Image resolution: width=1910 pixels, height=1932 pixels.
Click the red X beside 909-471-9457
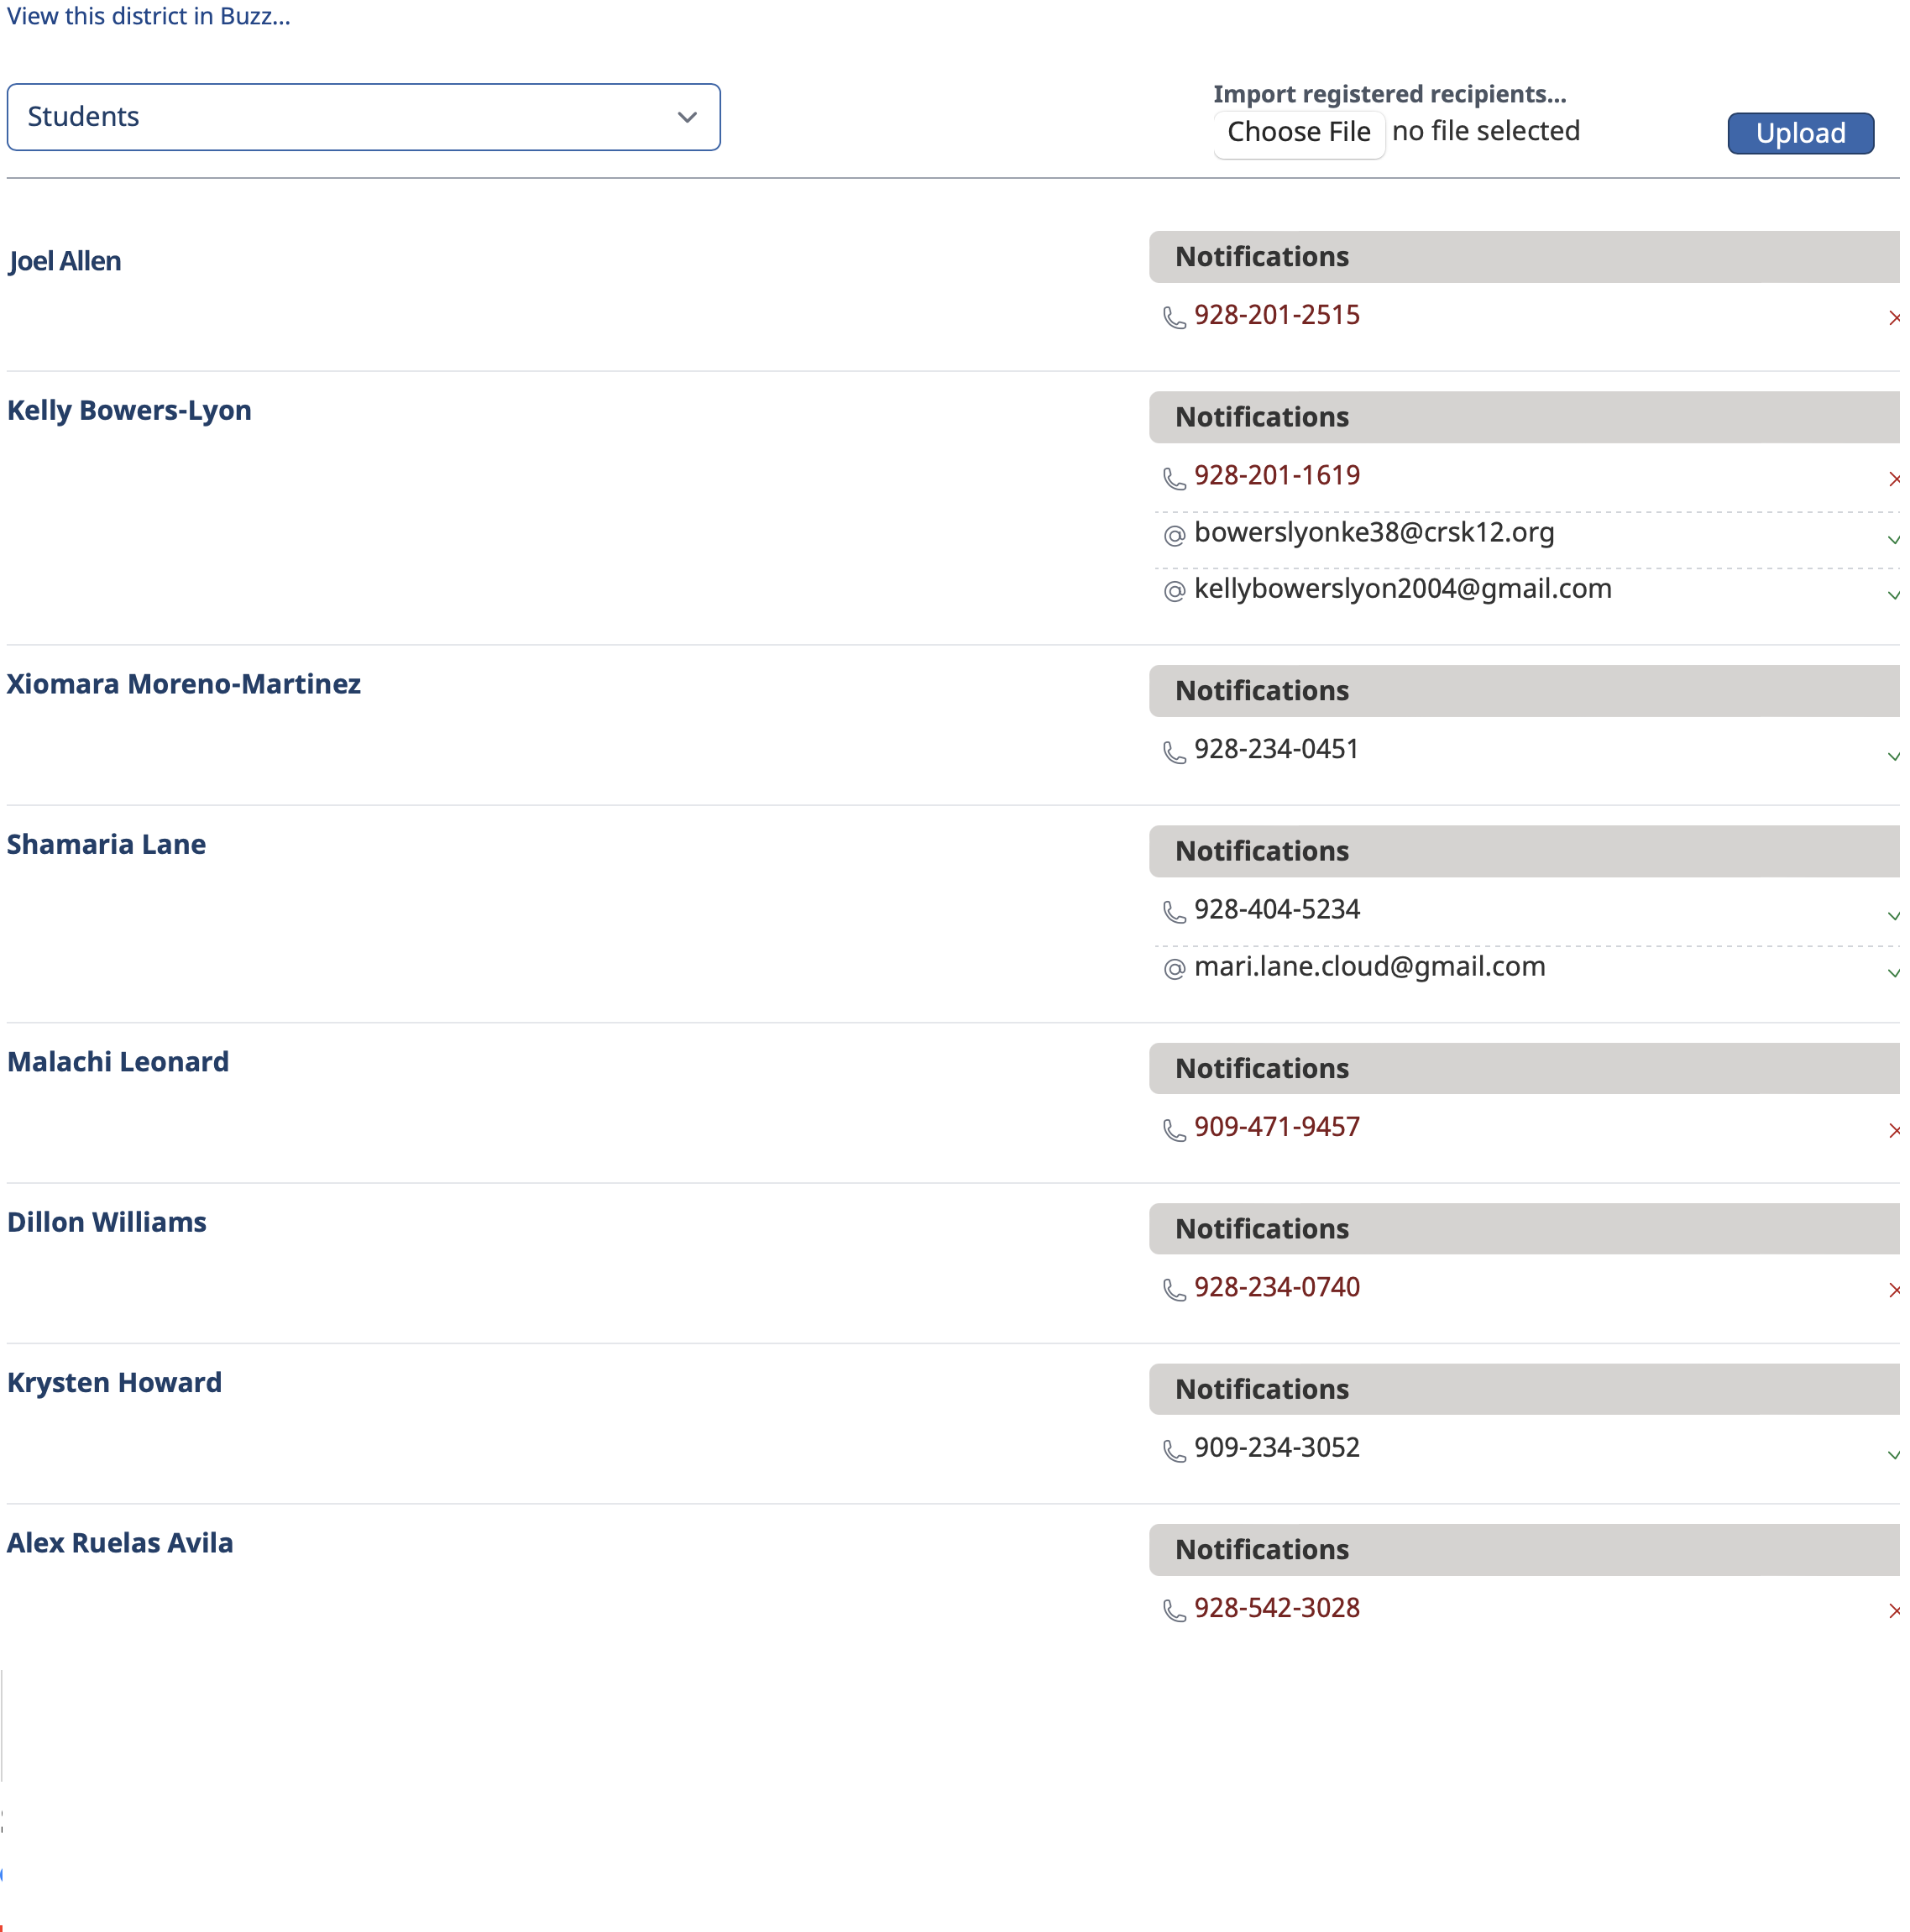(x=1893, y=1131)
